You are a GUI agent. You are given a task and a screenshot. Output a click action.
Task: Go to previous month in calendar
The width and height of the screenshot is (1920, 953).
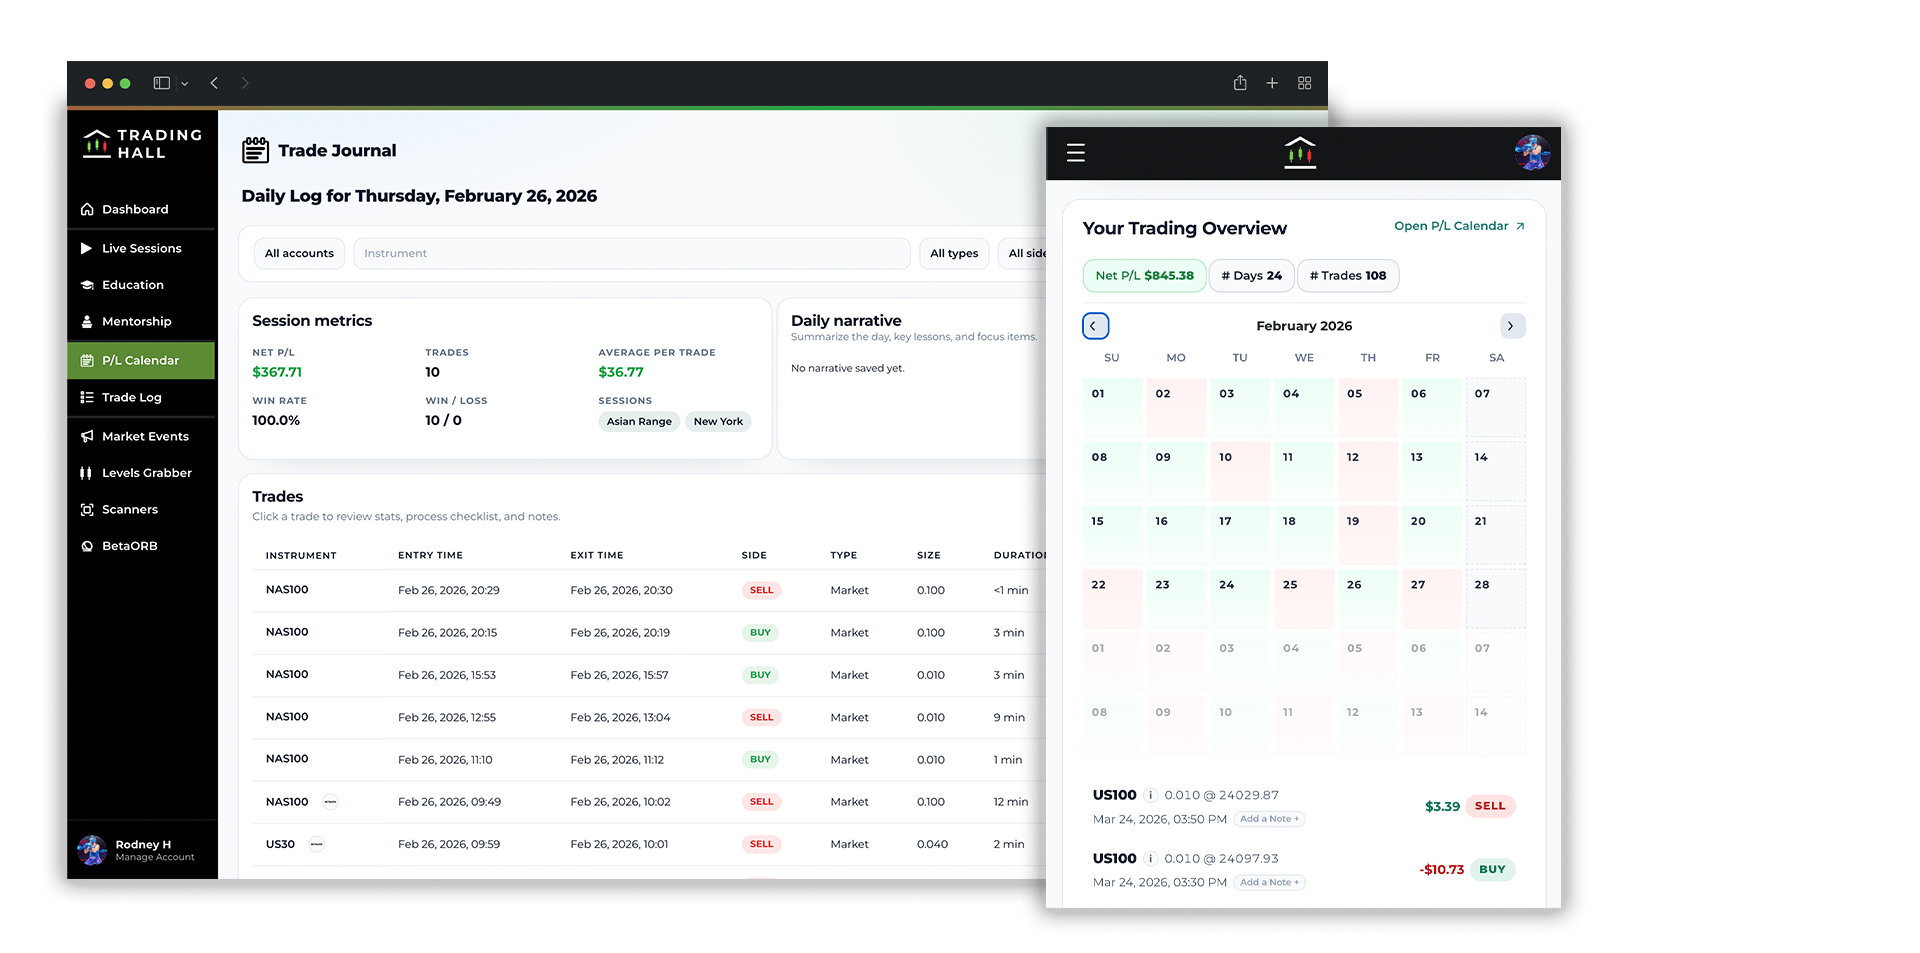tap(1095, 326)
